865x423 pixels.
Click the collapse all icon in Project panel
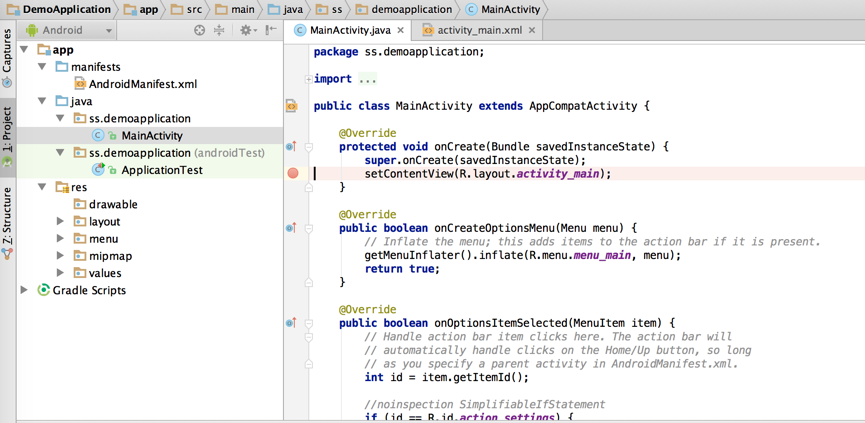tap(219, 30)
